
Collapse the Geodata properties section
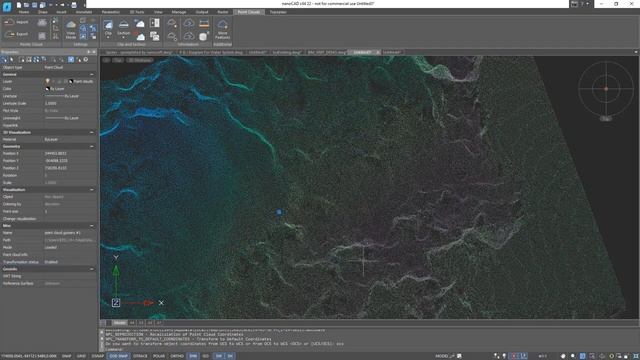92,269
